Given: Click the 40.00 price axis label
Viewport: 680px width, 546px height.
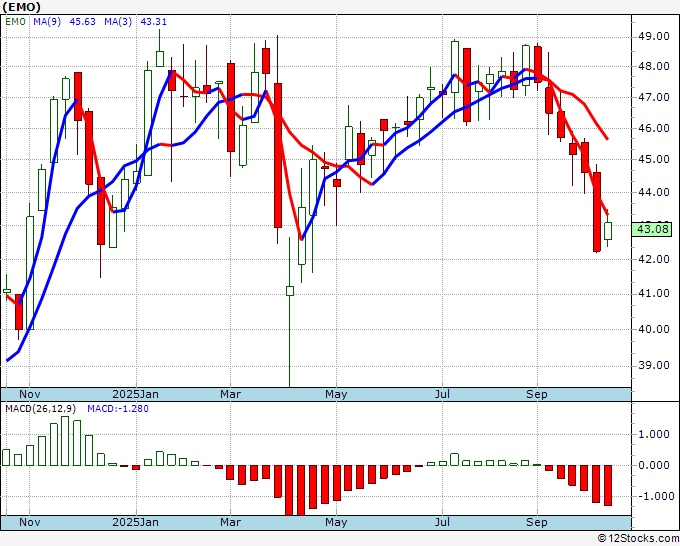Looking at the screenshot, I should pyautogui.click(x=653, y=329).
